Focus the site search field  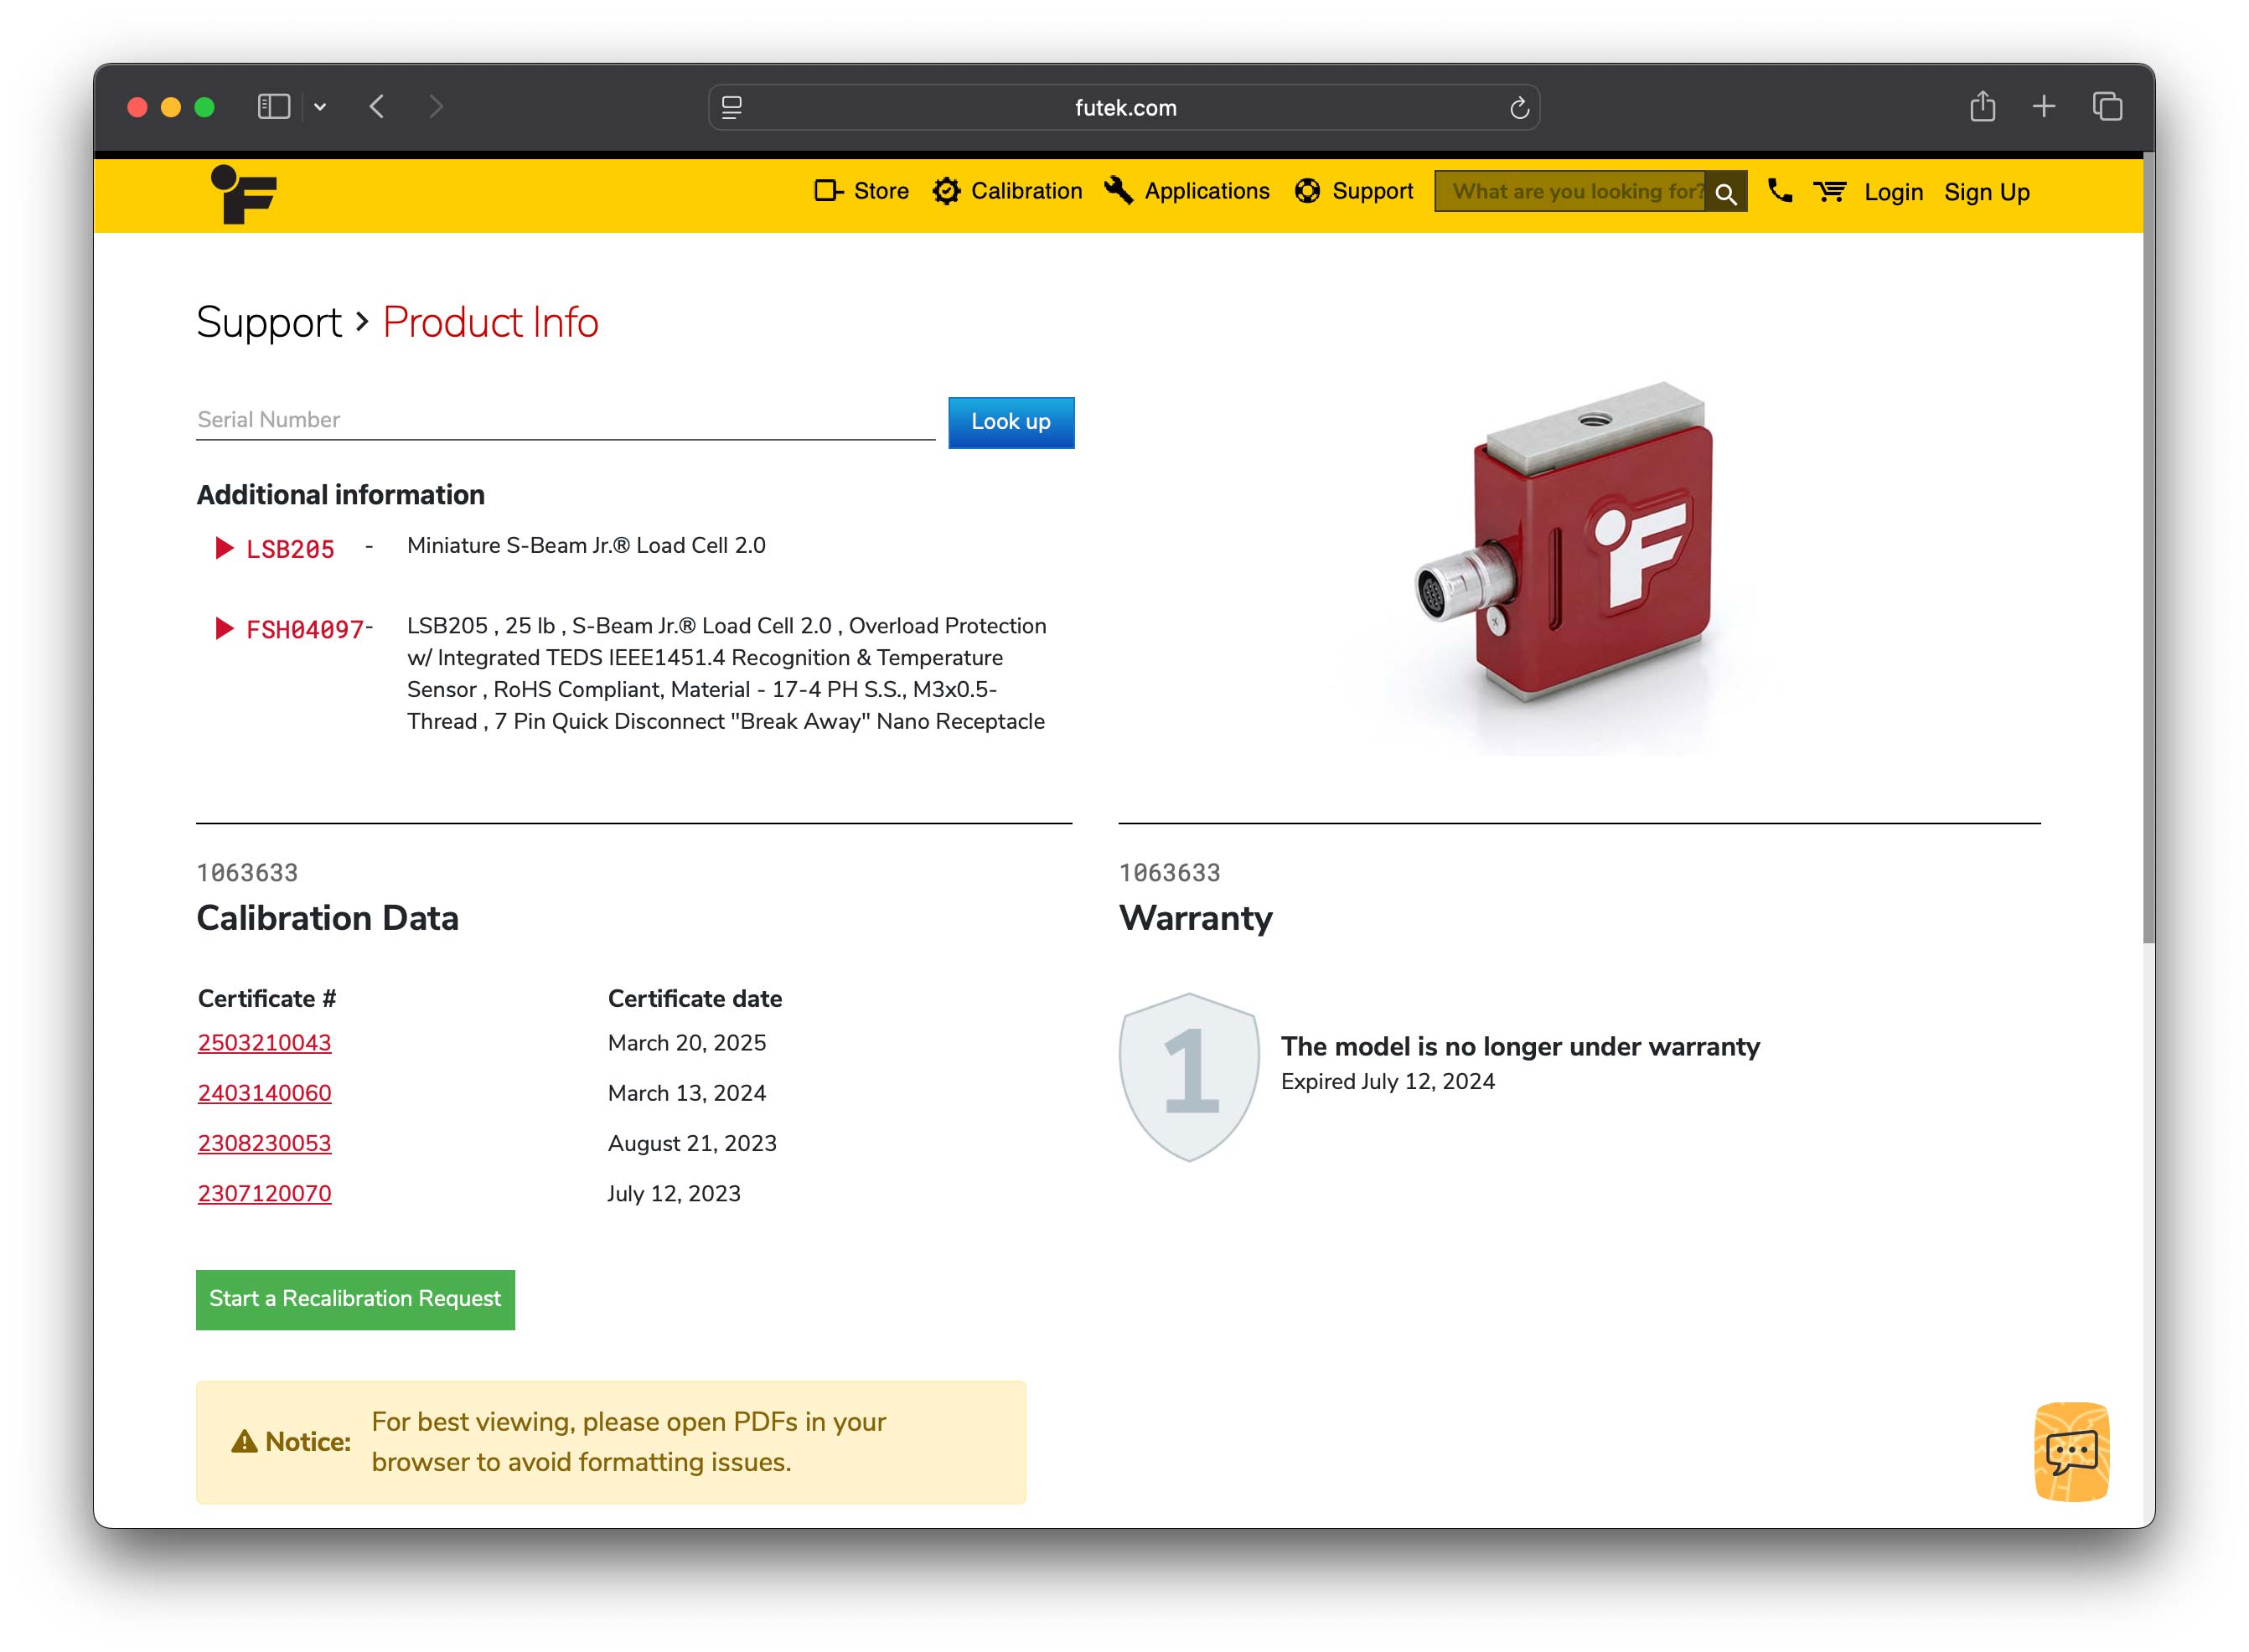coord(1571,192)
